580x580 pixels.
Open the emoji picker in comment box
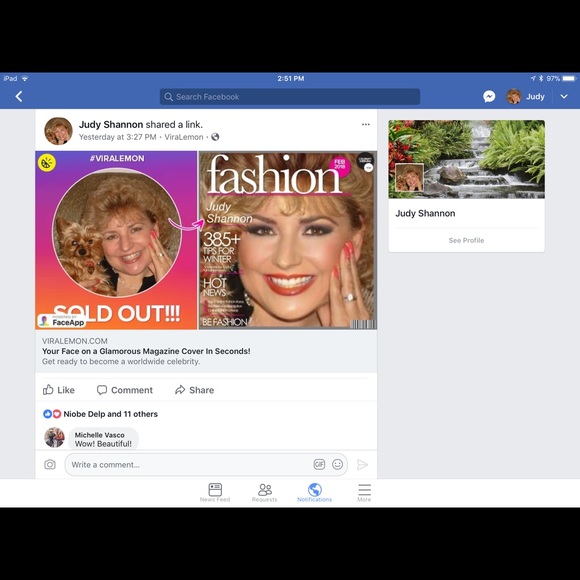click(x=337, y=464)
